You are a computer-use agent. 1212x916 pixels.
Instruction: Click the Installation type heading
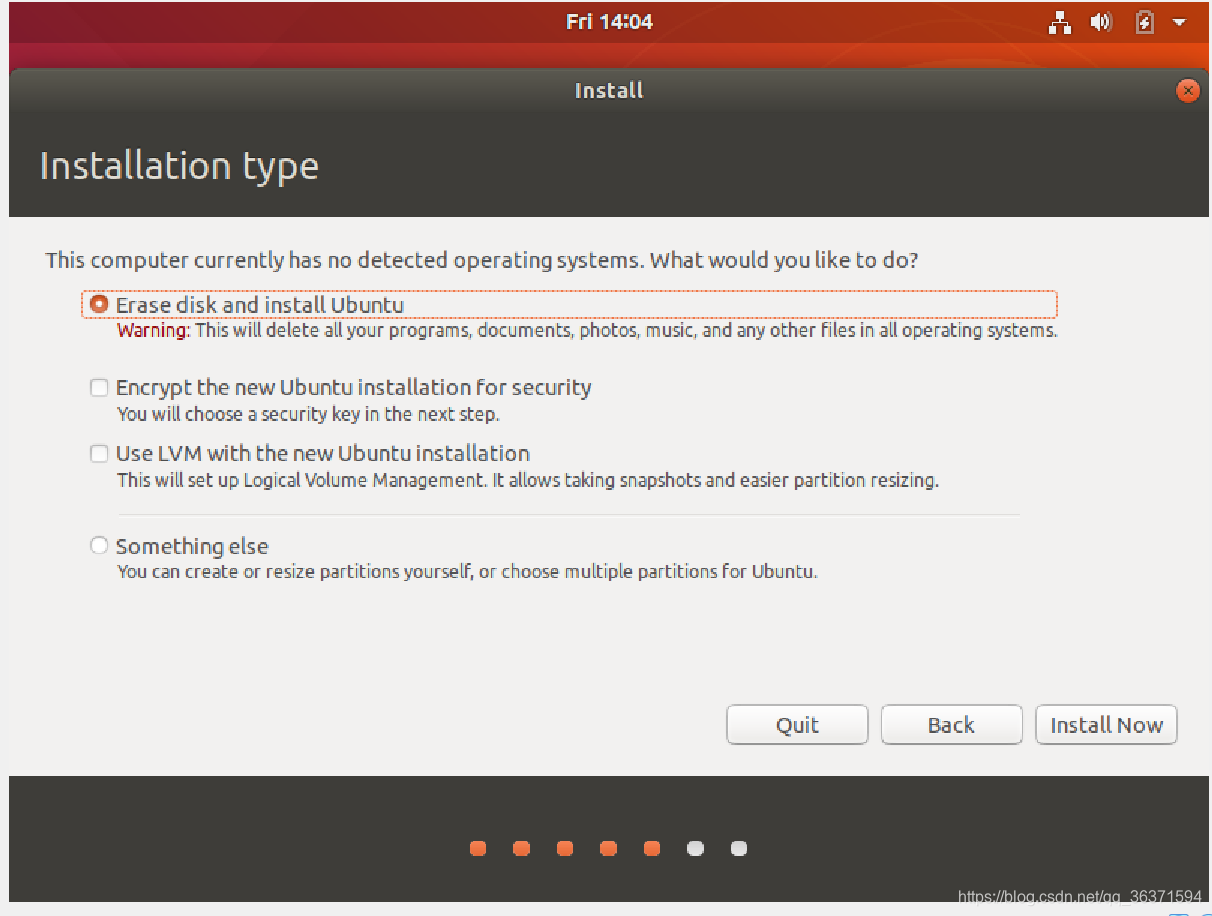coord(179,166)
